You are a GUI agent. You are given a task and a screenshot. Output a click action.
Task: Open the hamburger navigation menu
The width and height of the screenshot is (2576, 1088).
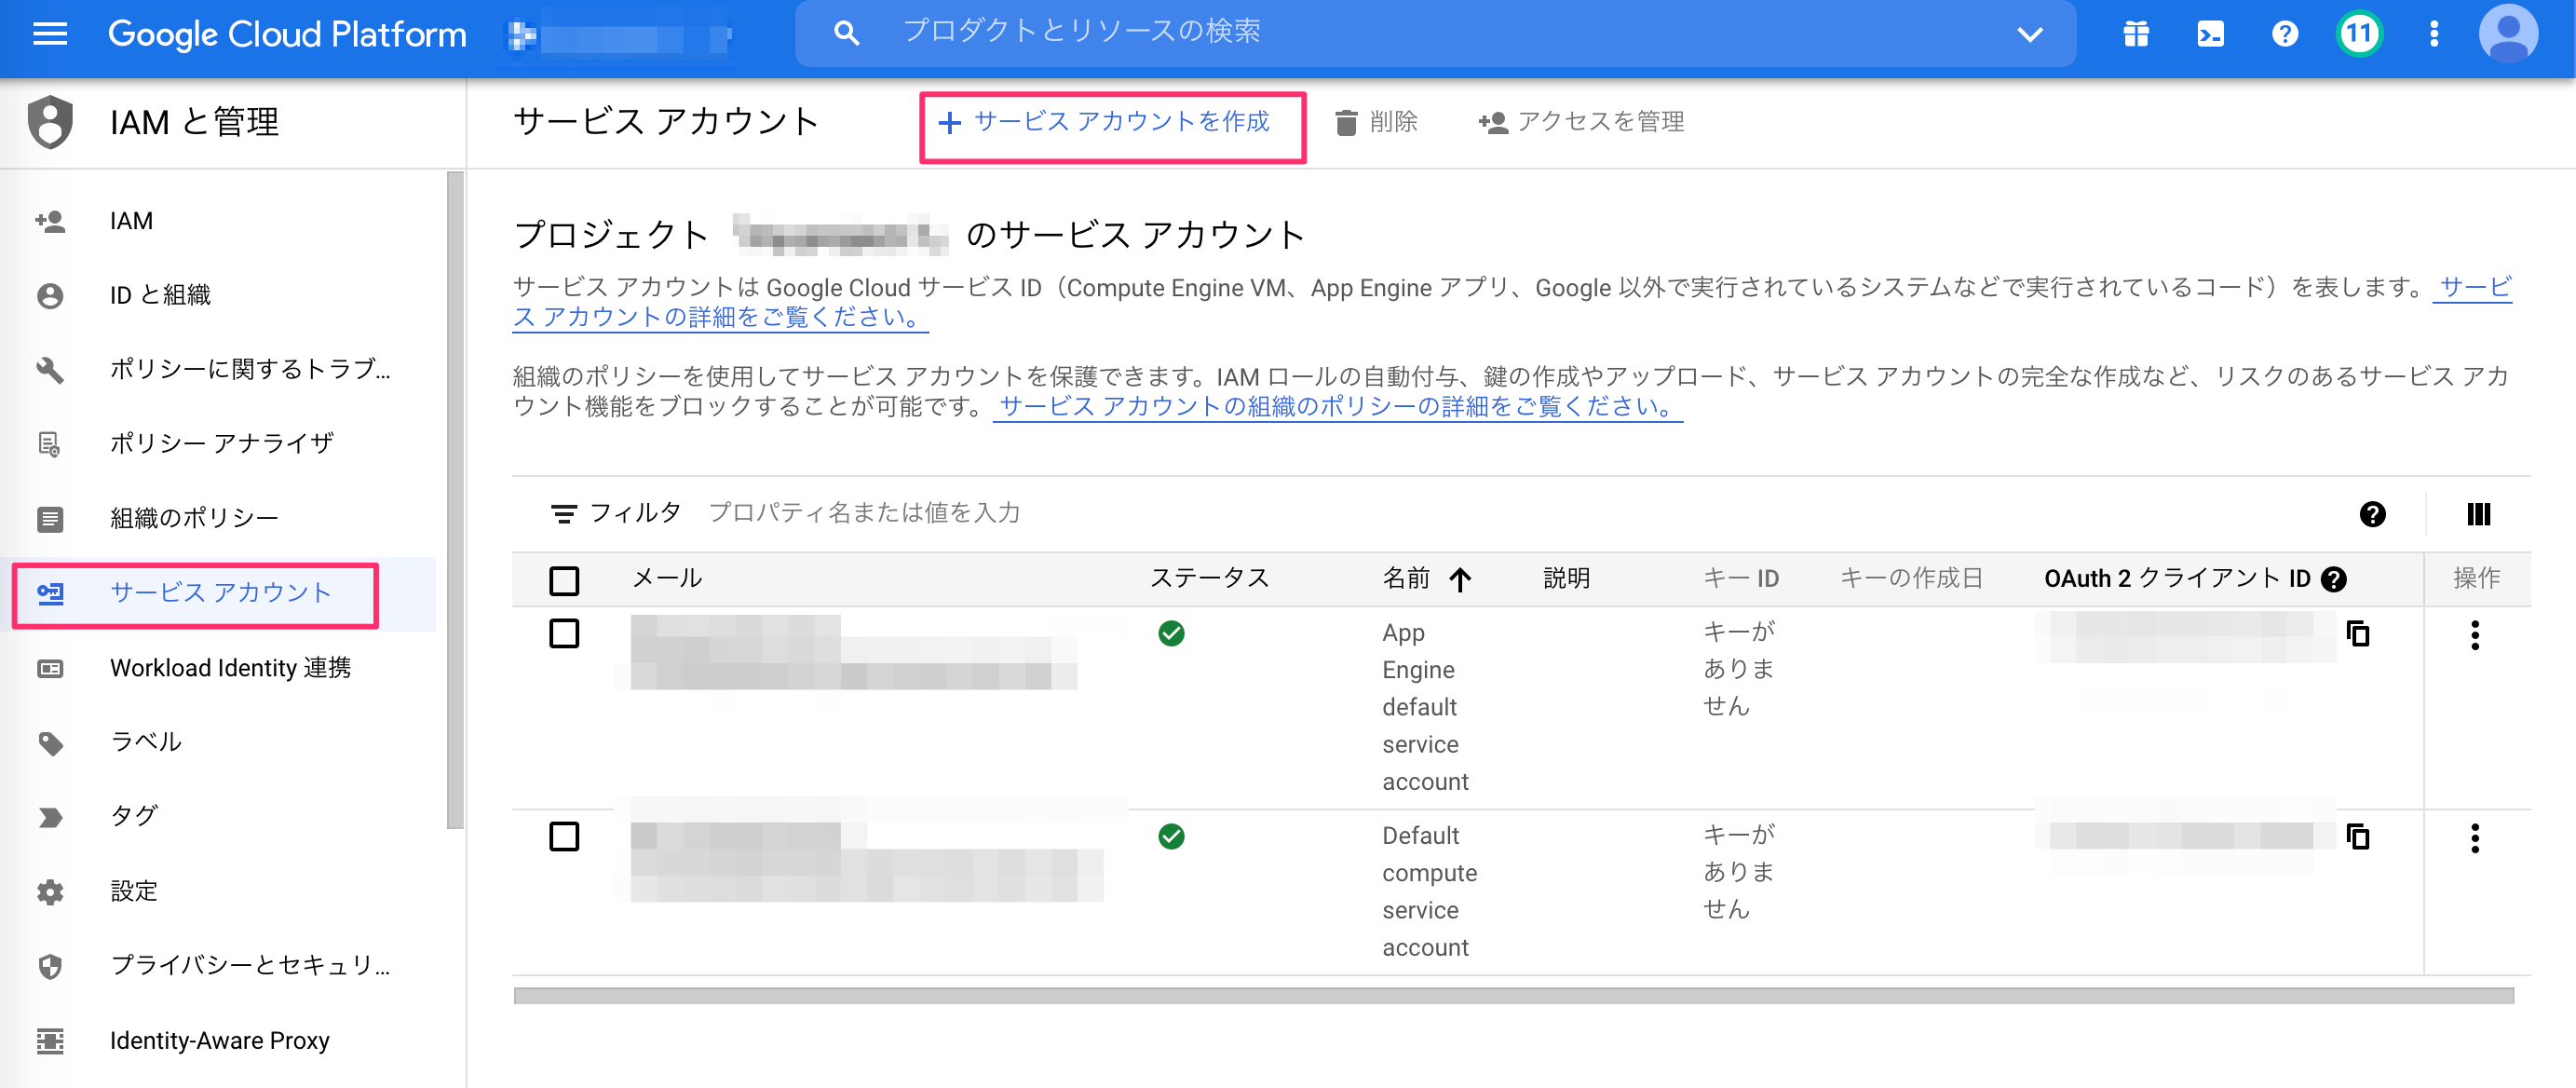pos(49,34)
